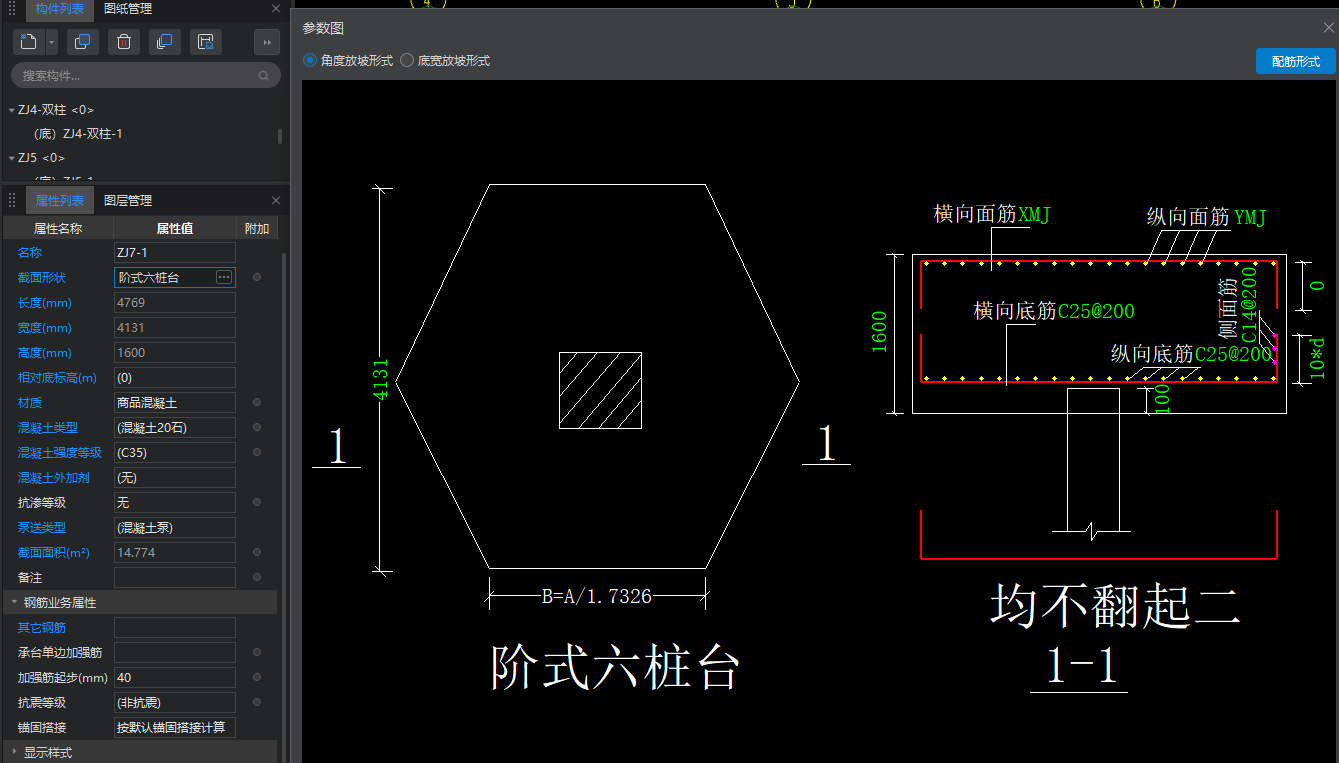Switch to the 图纸管理 tab

(x=128, y=9)
